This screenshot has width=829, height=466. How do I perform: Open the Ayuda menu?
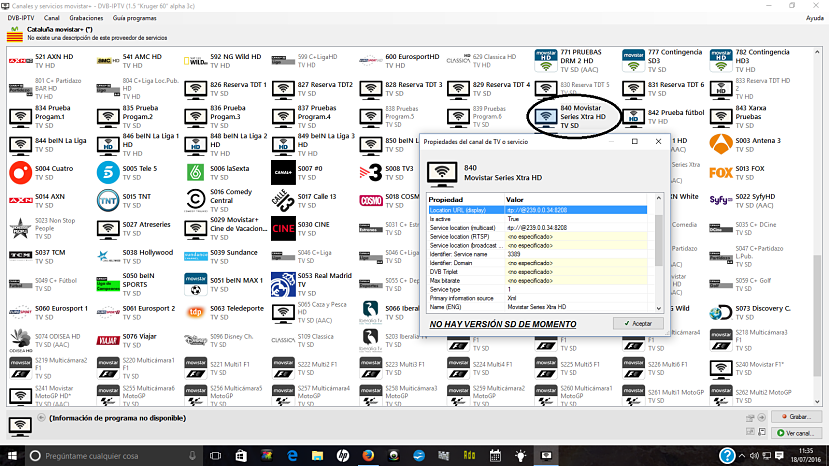(x=815, y=18)
